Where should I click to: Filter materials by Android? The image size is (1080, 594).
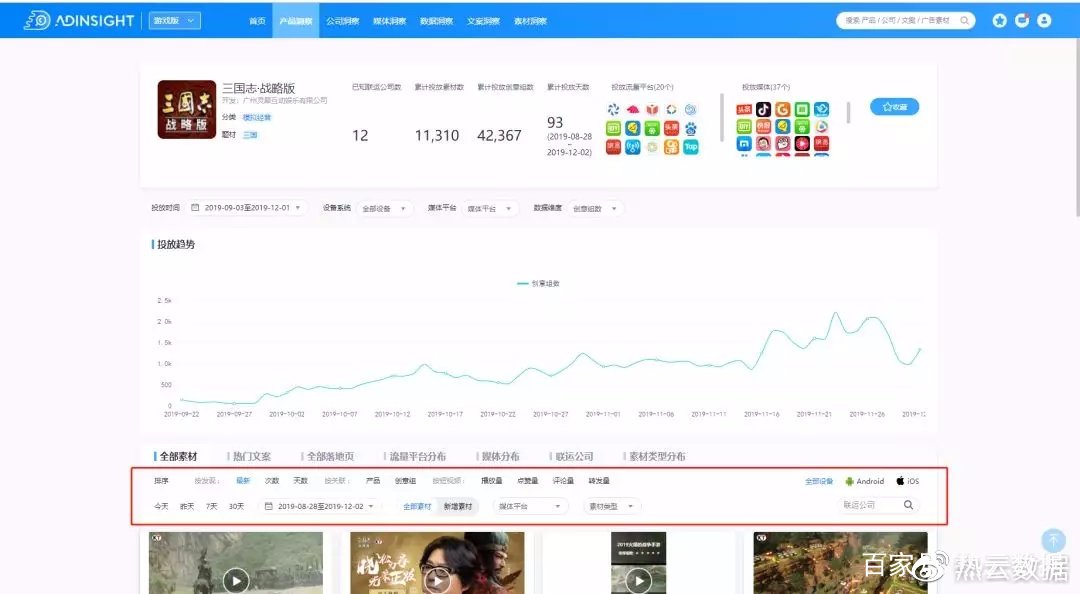(864, 482)
